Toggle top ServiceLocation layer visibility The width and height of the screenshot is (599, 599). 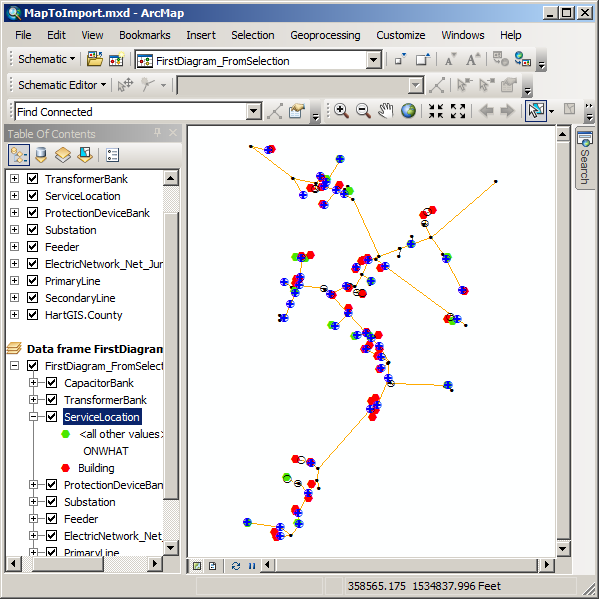pyautogui.click(x=32, y=196)
